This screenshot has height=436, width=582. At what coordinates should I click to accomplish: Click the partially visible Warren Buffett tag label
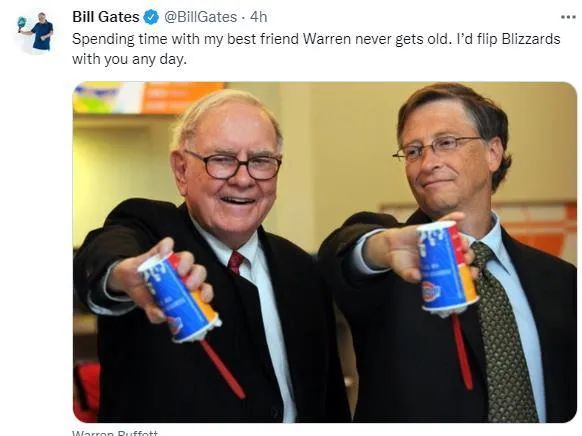115,433
